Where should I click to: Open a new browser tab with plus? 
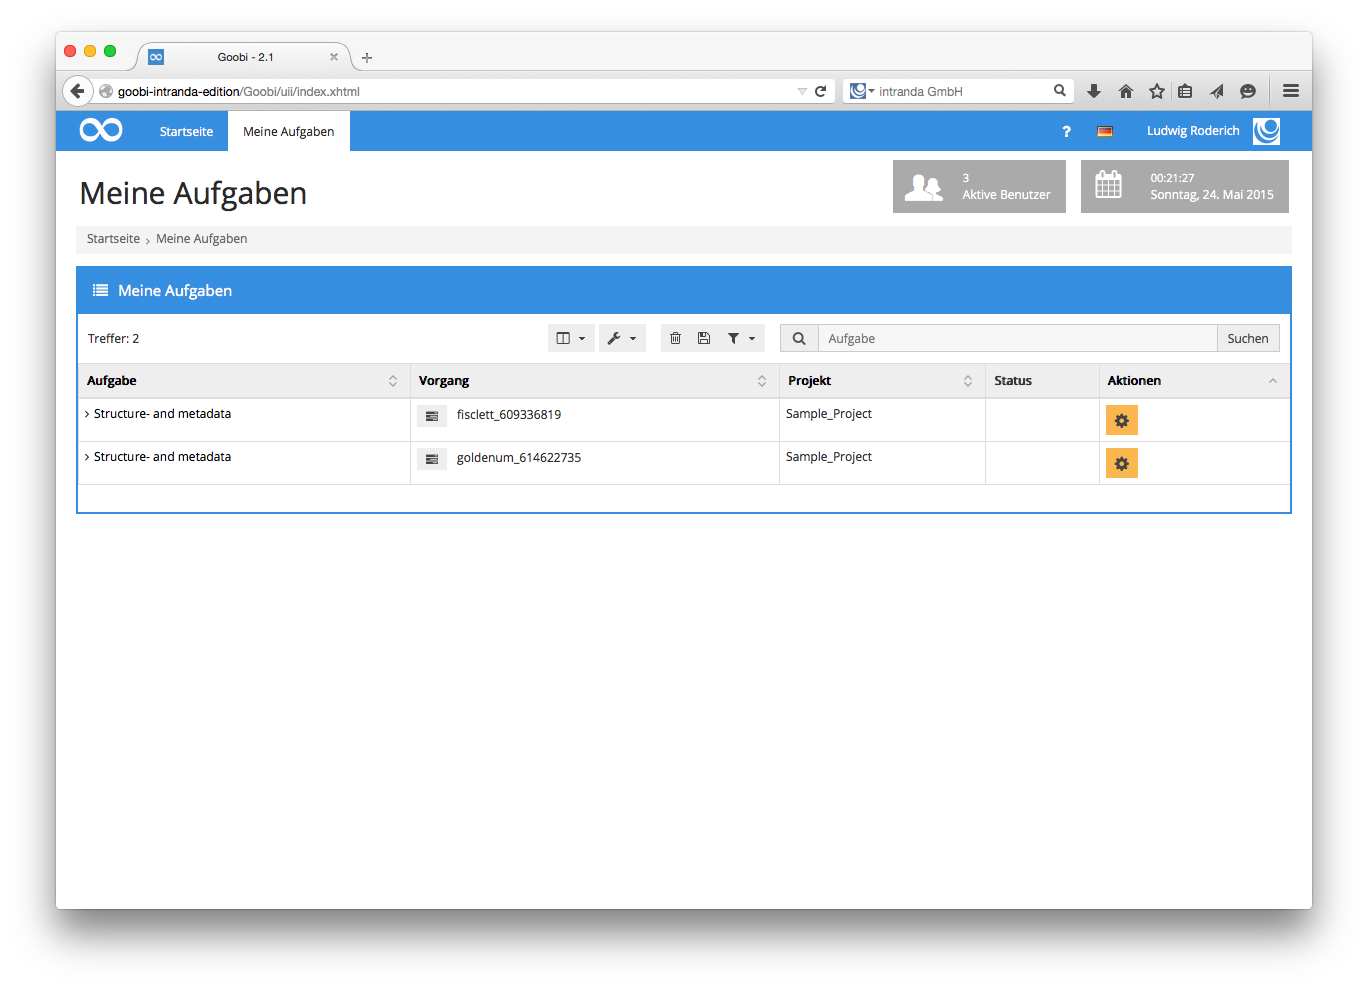coord(367,58)
